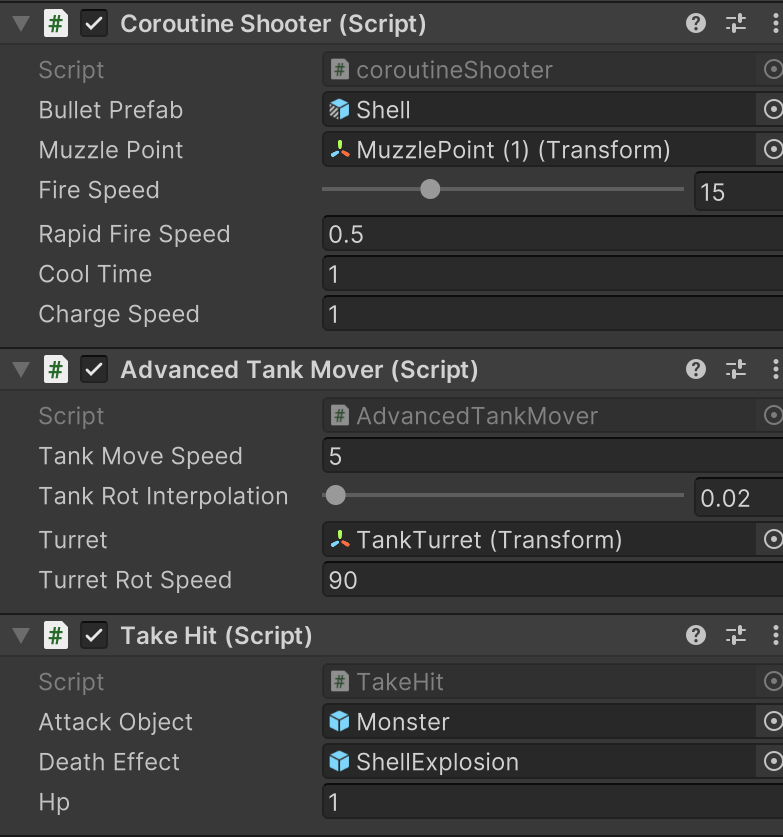Click the Shell prefab in Bullet Prefab
This screenshot has width=783, height=837.
coord(383,110)
